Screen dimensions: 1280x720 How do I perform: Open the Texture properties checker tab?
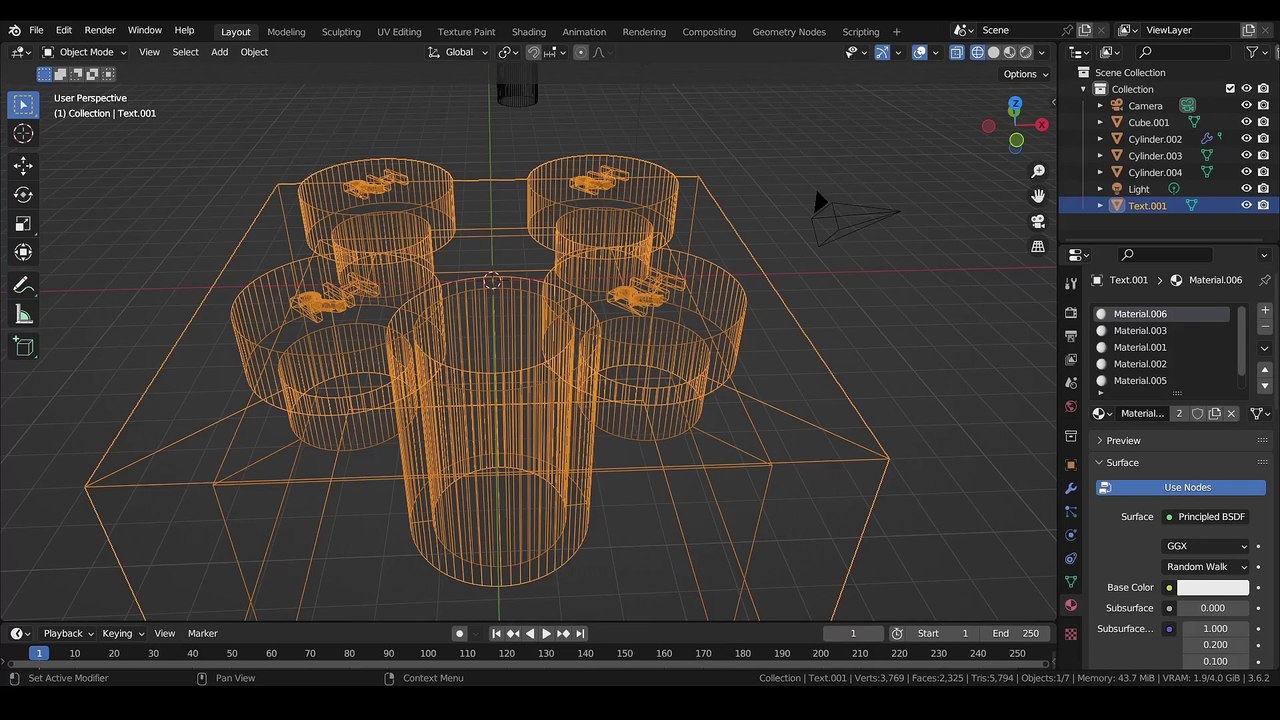(x=1071, y=634)
